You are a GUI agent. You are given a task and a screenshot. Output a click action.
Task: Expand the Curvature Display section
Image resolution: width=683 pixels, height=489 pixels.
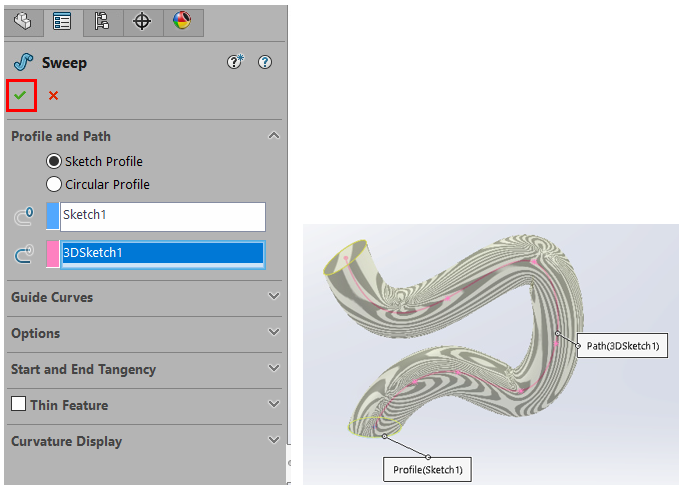pyautogui.click(x=274, y=440)
